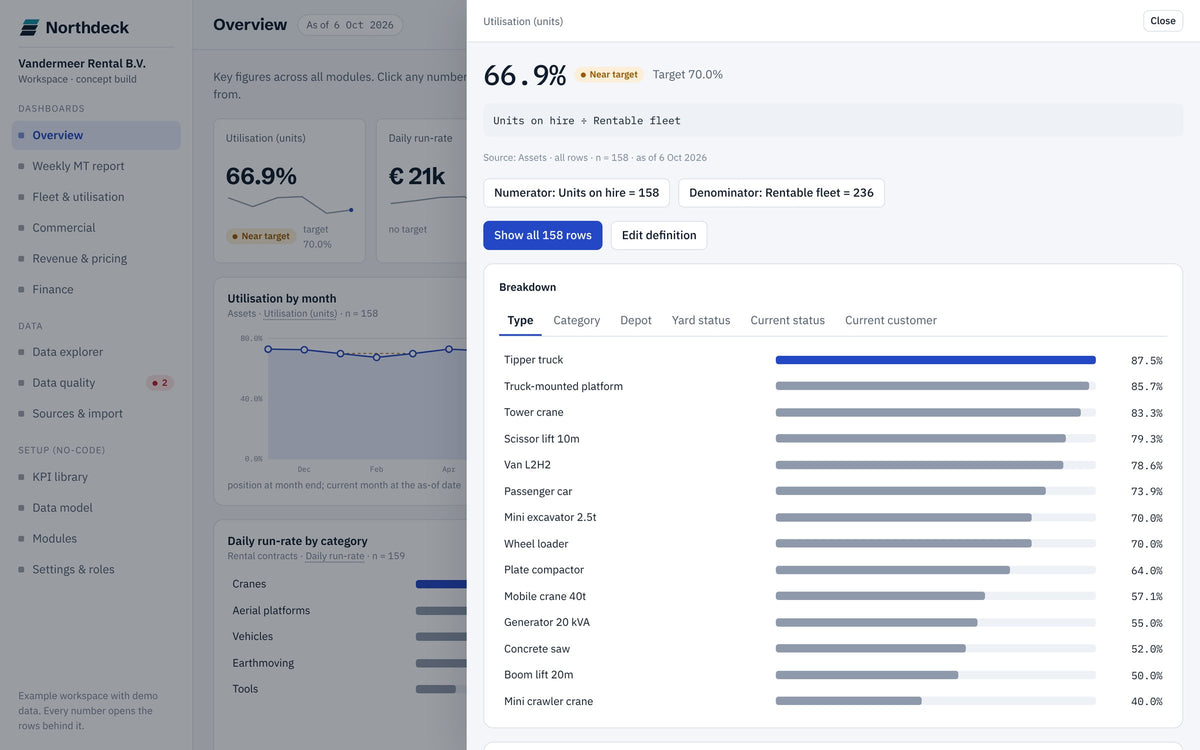Click the Numerator: Units on hire chip
This screenshot has width=1200, height=750.
pos(577,193)
